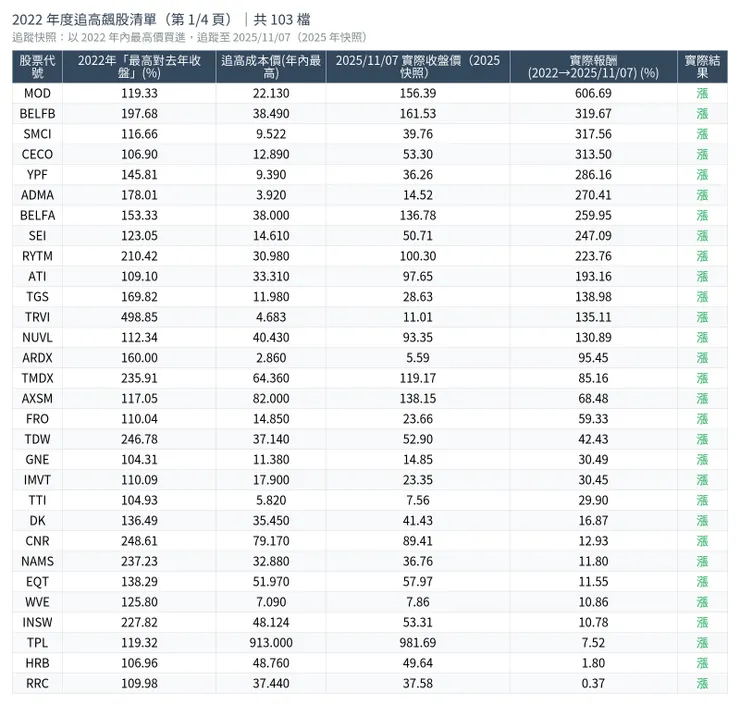The image size is (740, 706).
Task: Select the 追高成本價(年內最高) column header
Action: (270, 66)
